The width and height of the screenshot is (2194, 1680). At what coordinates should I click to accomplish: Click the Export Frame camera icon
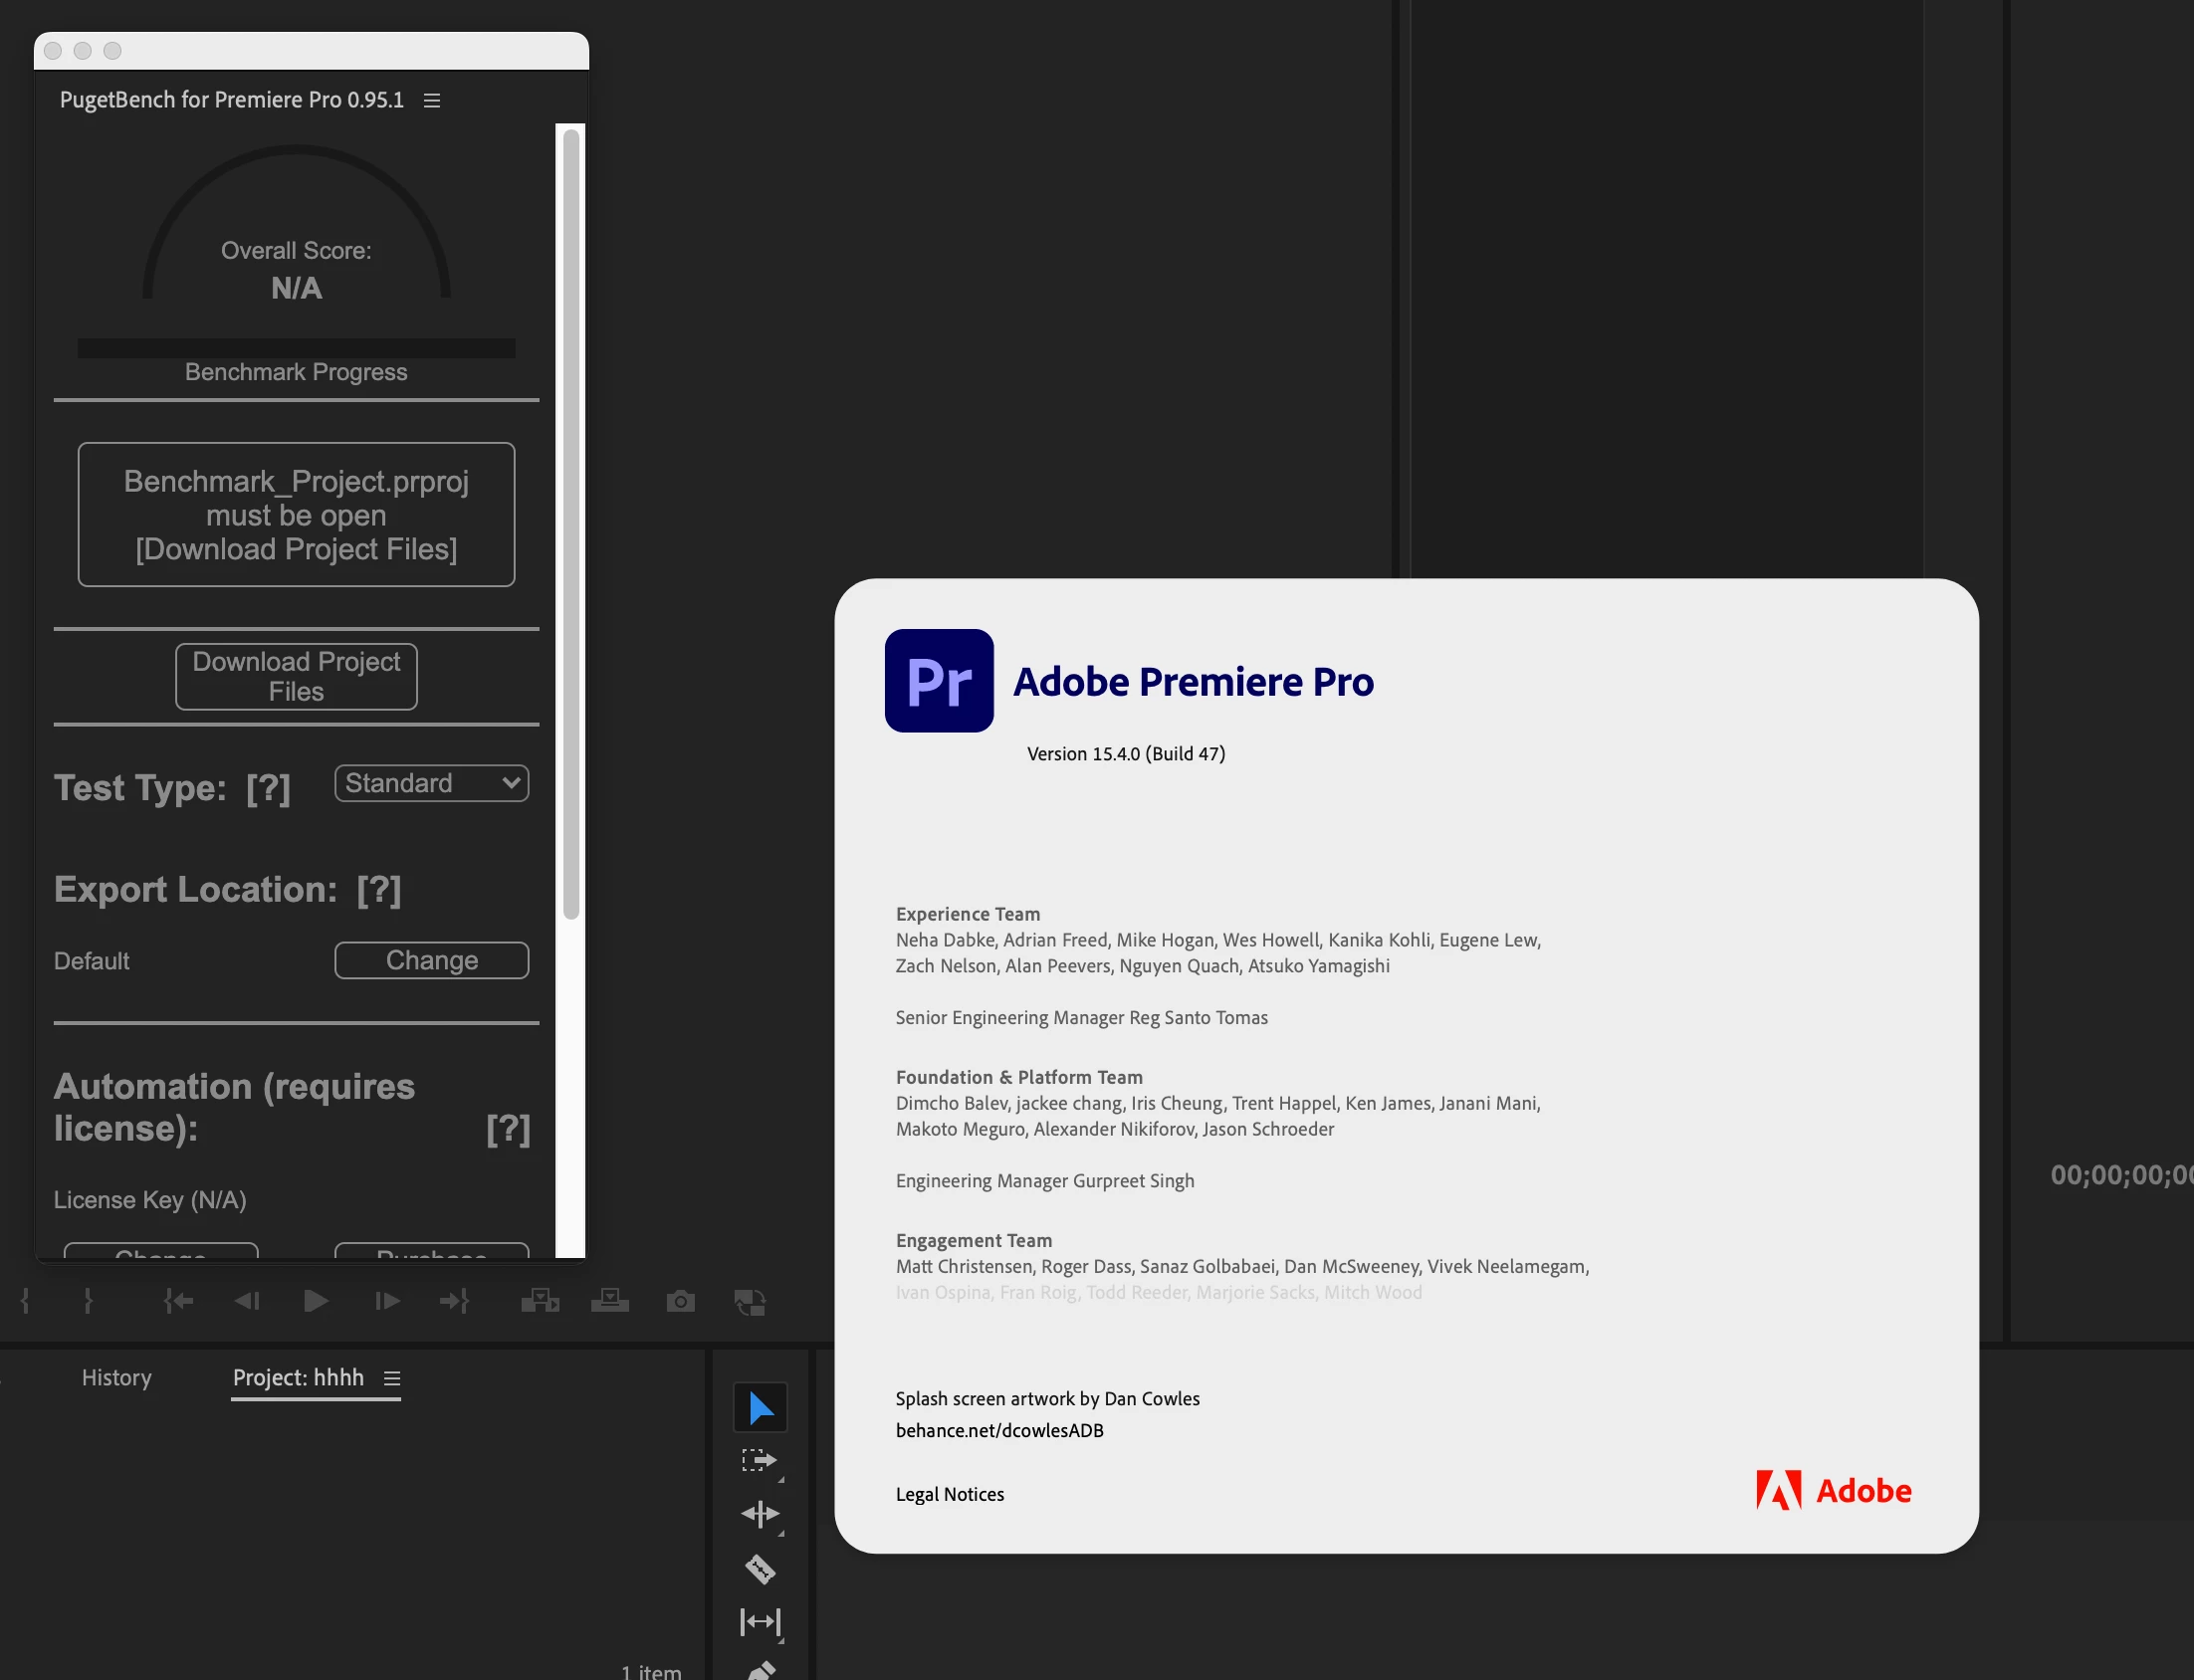pyautogui.click(x=680, y=1301)
